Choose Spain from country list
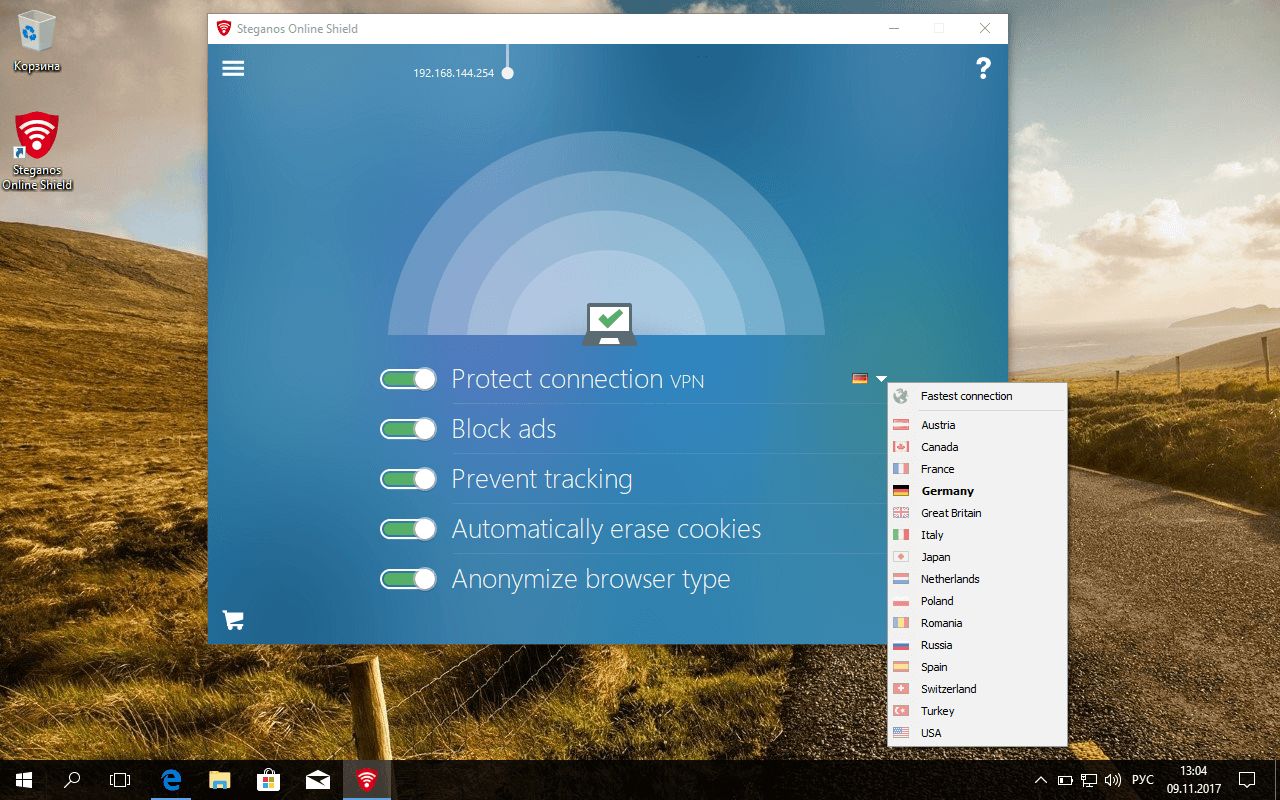 click(977, 667)
